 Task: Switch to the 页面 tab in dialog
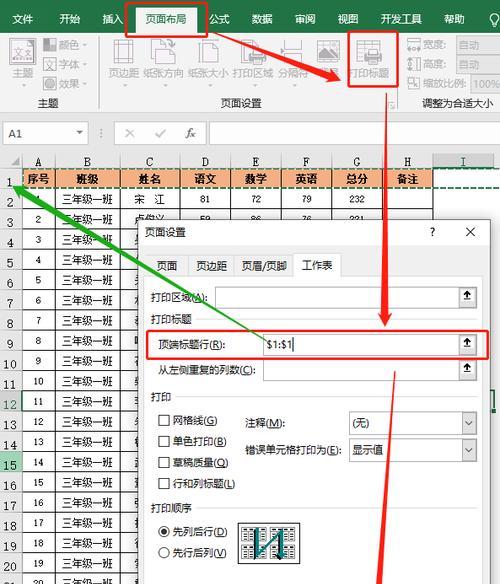coord(166,266)
